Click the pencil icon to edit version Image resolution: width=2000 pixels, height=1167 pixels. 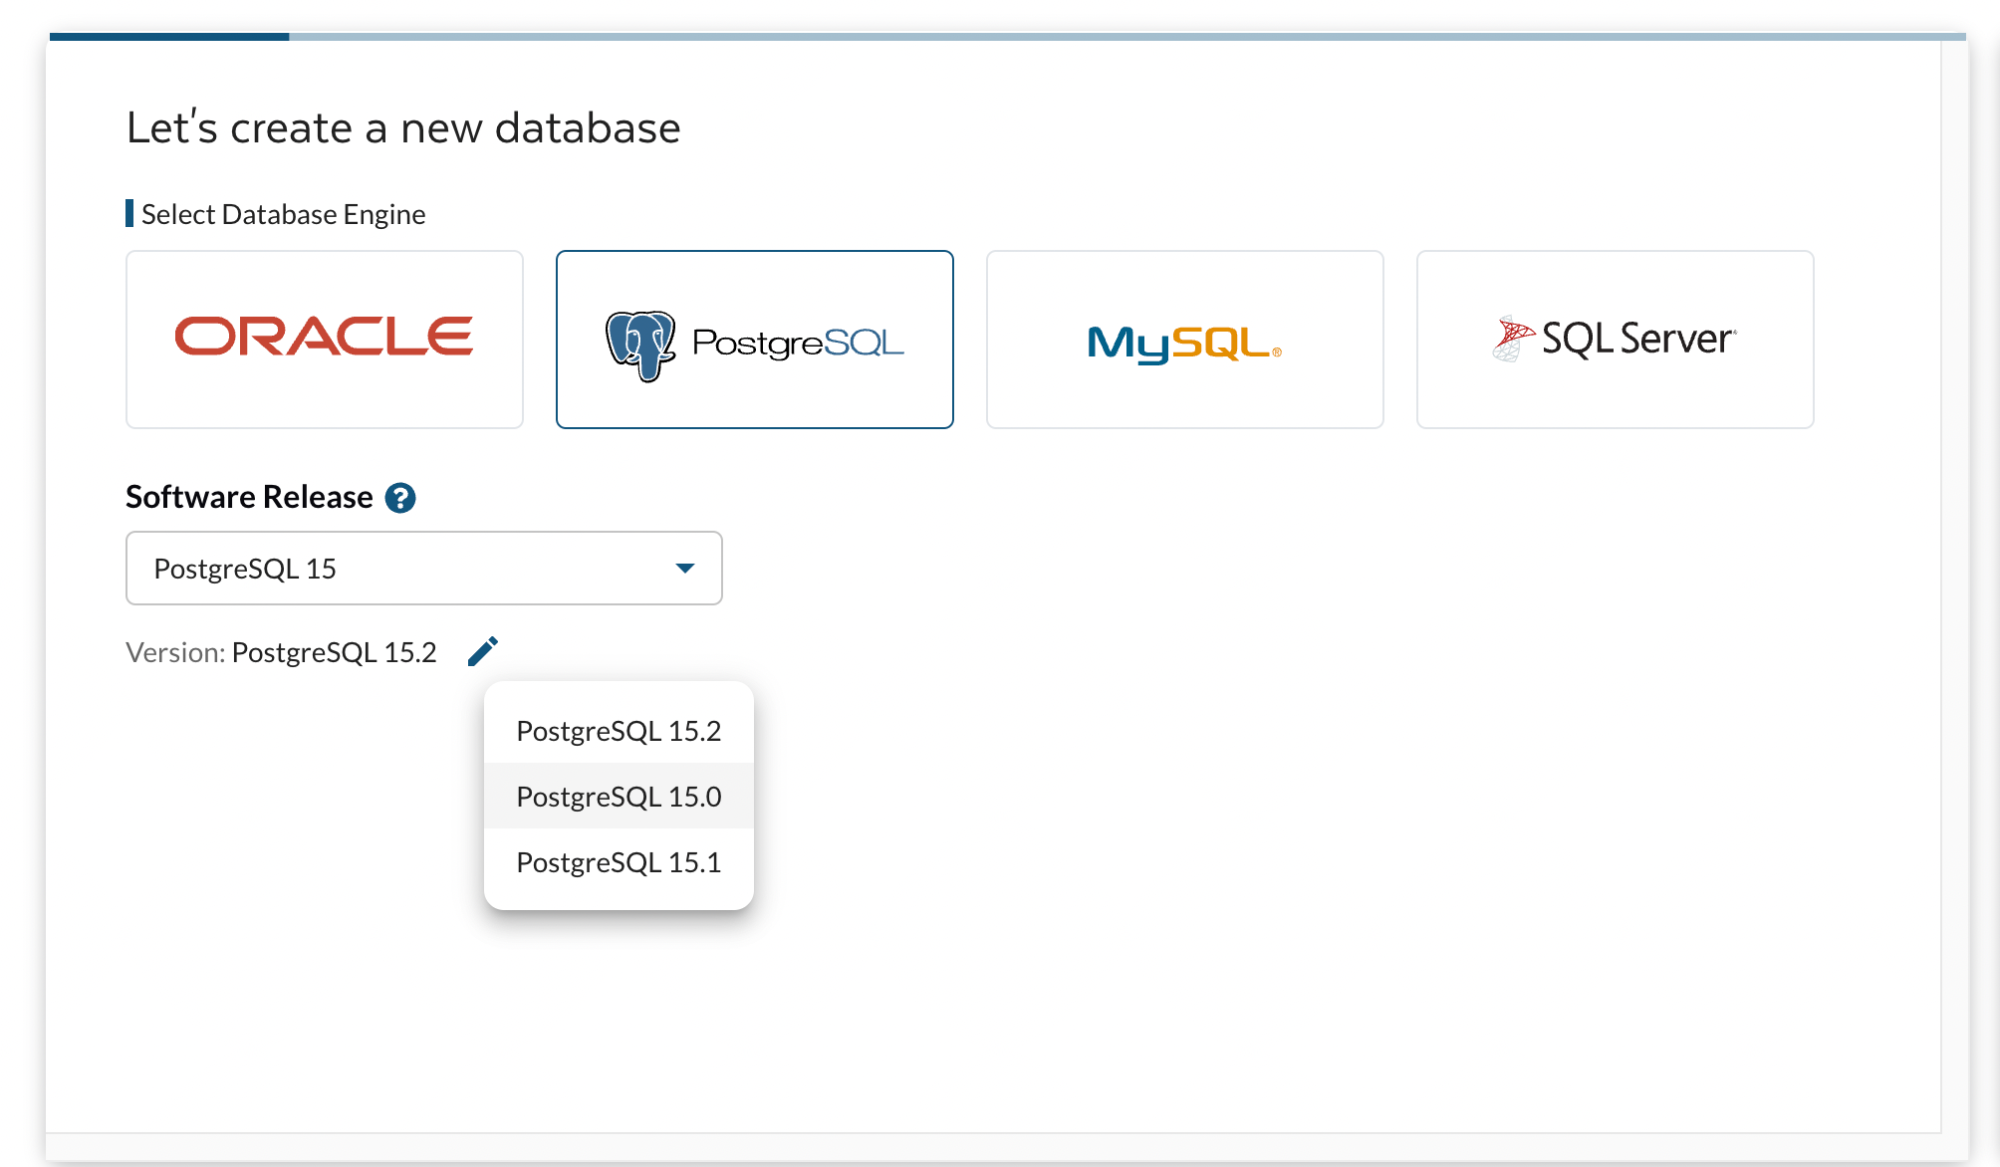[x=483, y=650]
